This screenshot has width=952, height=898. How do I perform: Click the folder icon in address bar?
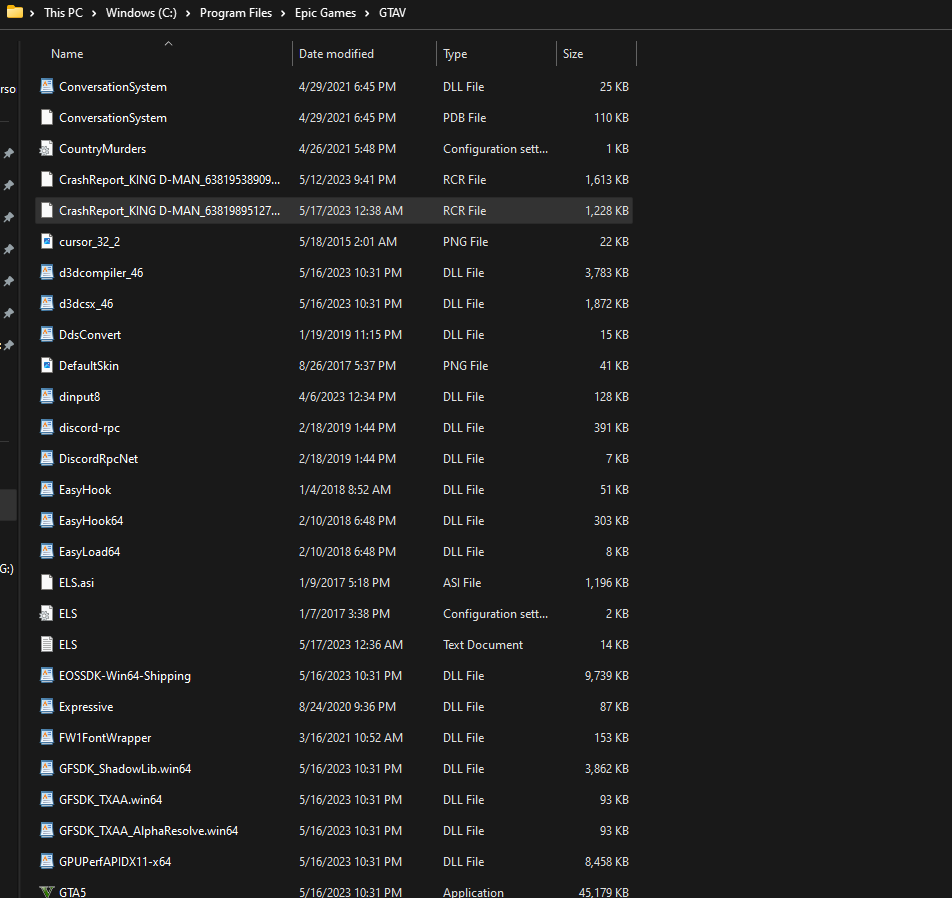pyautogui.click(x=15, y=13)
